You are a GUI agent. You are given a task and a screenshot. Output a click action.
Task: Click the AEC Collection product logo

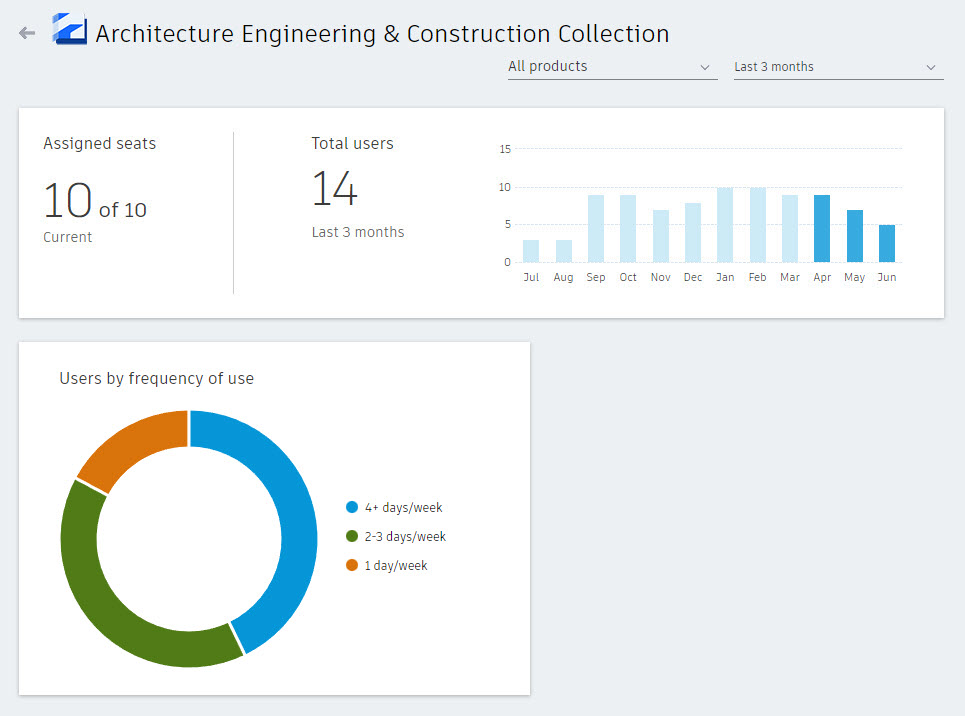(x=70, y=29)
